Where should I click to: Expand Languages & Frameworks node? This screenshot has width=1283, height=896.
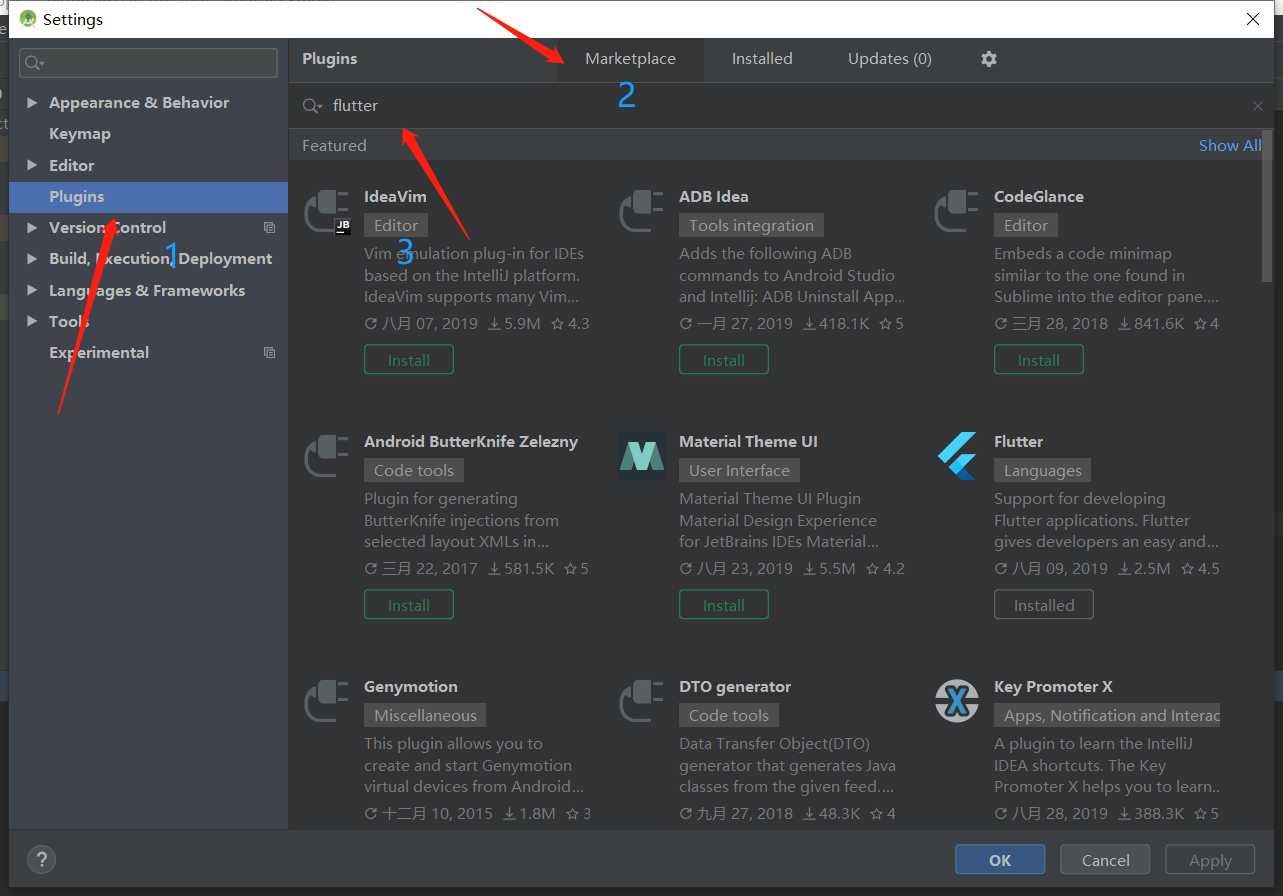pyautogui.click(x=33, y=291)
